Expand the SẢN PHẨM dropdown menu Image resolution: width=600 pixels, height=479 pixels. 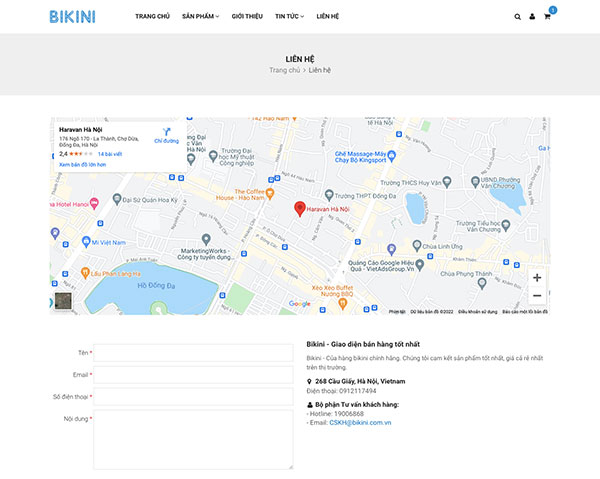point(201,16)
